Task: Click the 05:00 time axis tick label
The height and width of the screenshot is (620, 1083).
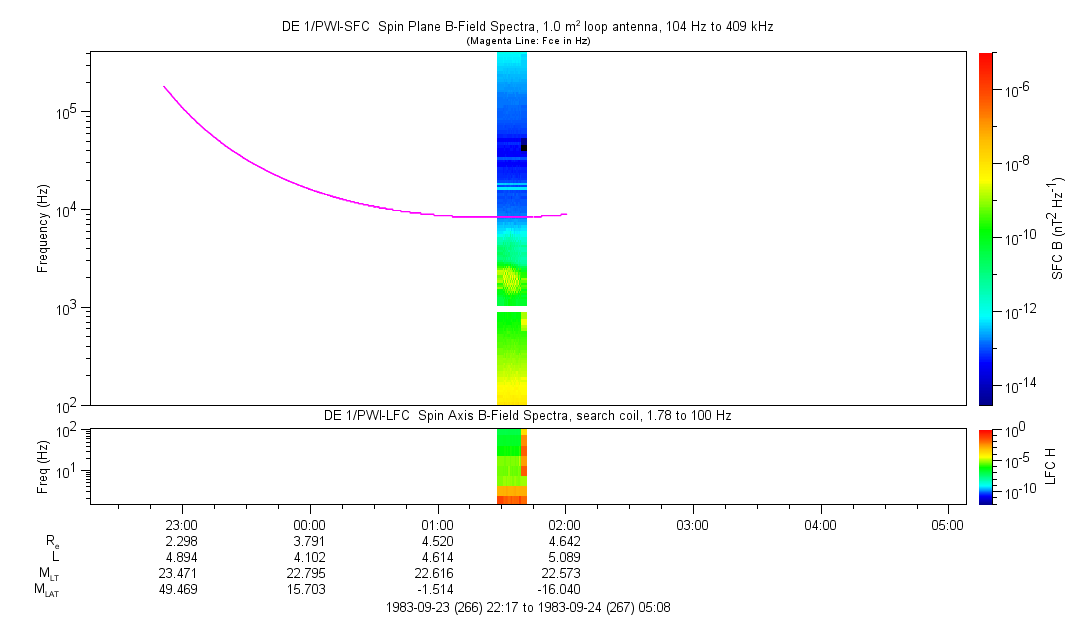Action: [947, 524]
